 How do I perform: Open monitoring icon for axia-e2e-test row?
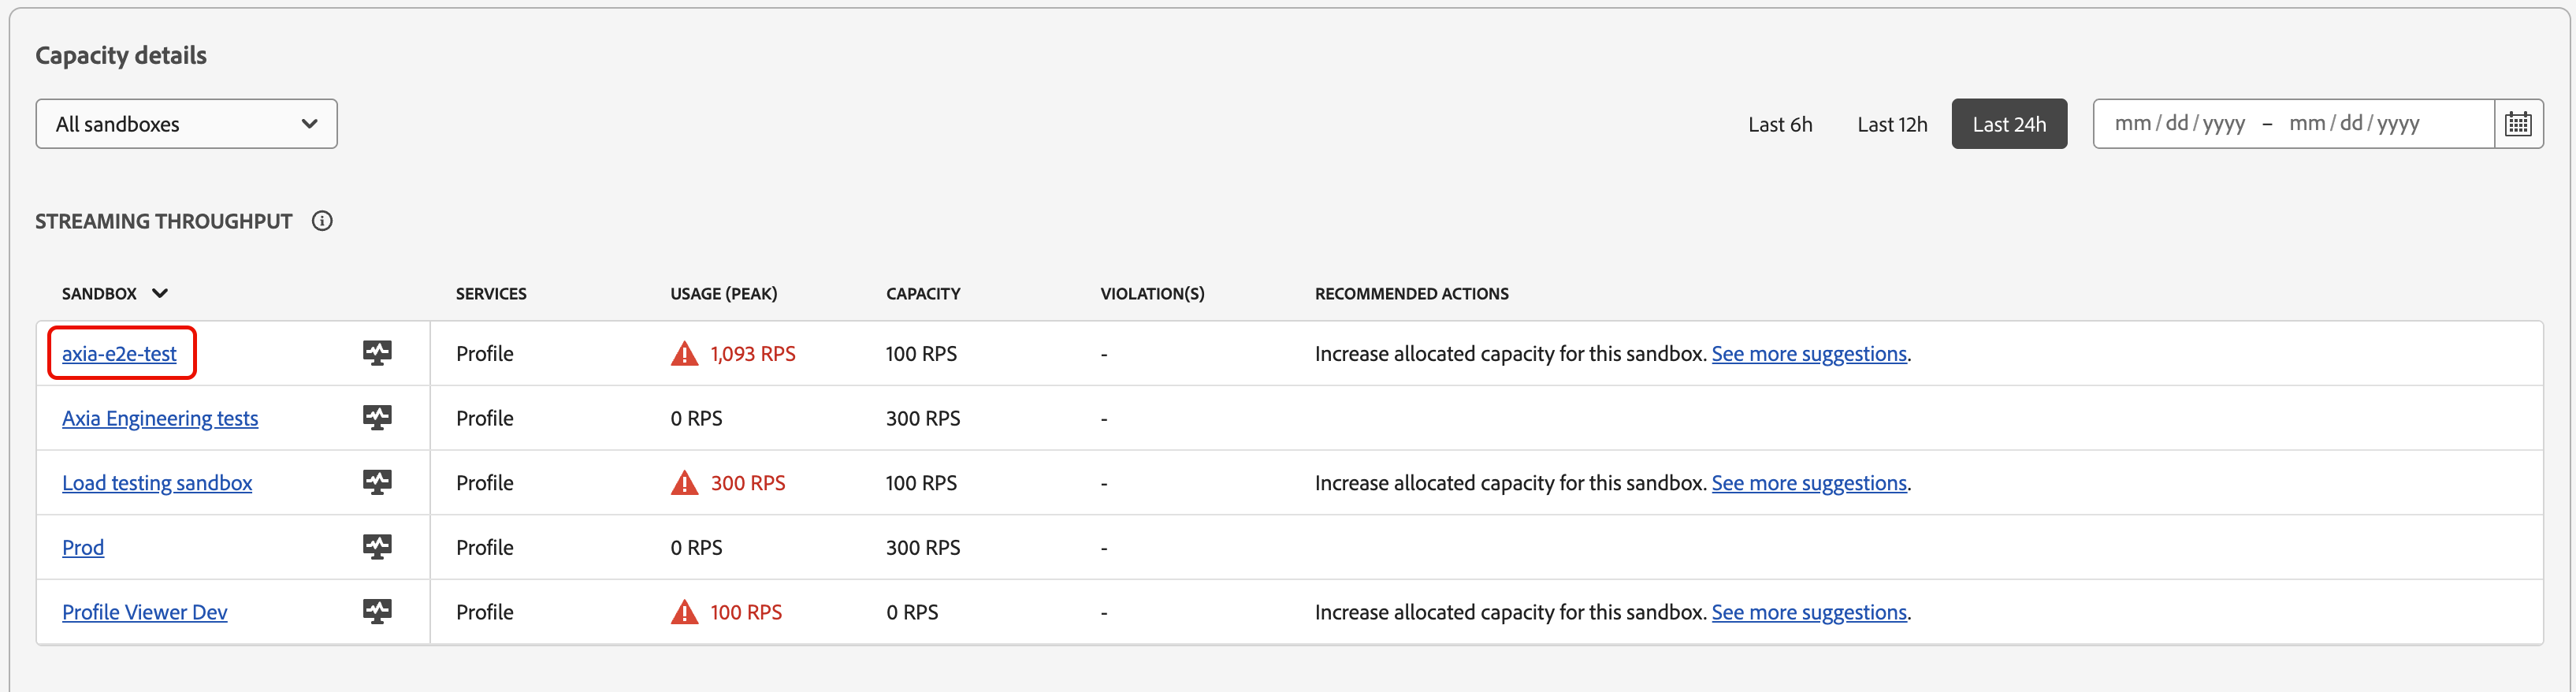click(377, 353)
